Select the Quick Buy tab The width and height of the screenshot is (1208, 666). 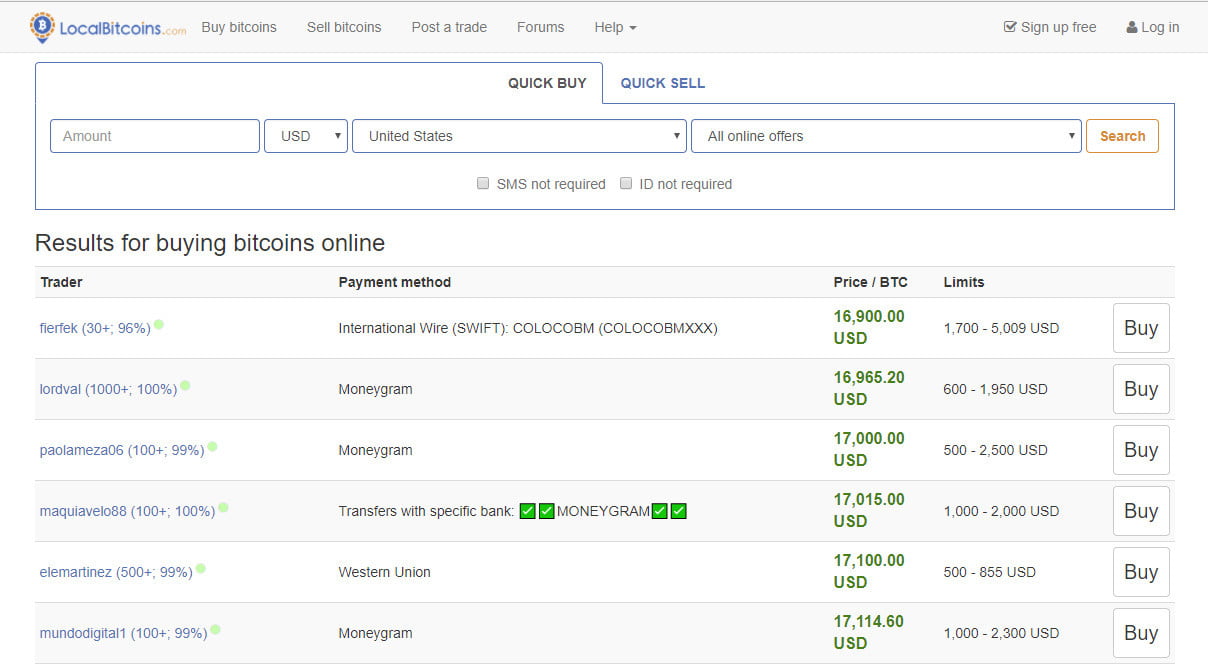coord(547,83)
